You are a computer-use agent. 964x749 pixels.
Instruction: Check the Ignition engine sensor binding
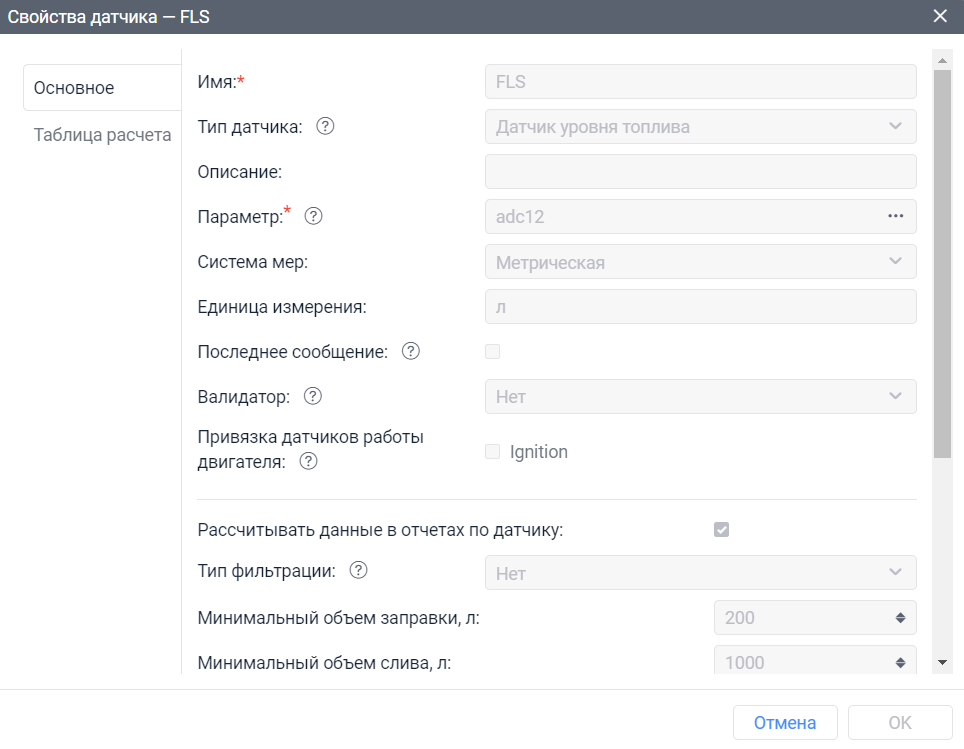pyautogui.click(x=492, y=451)
